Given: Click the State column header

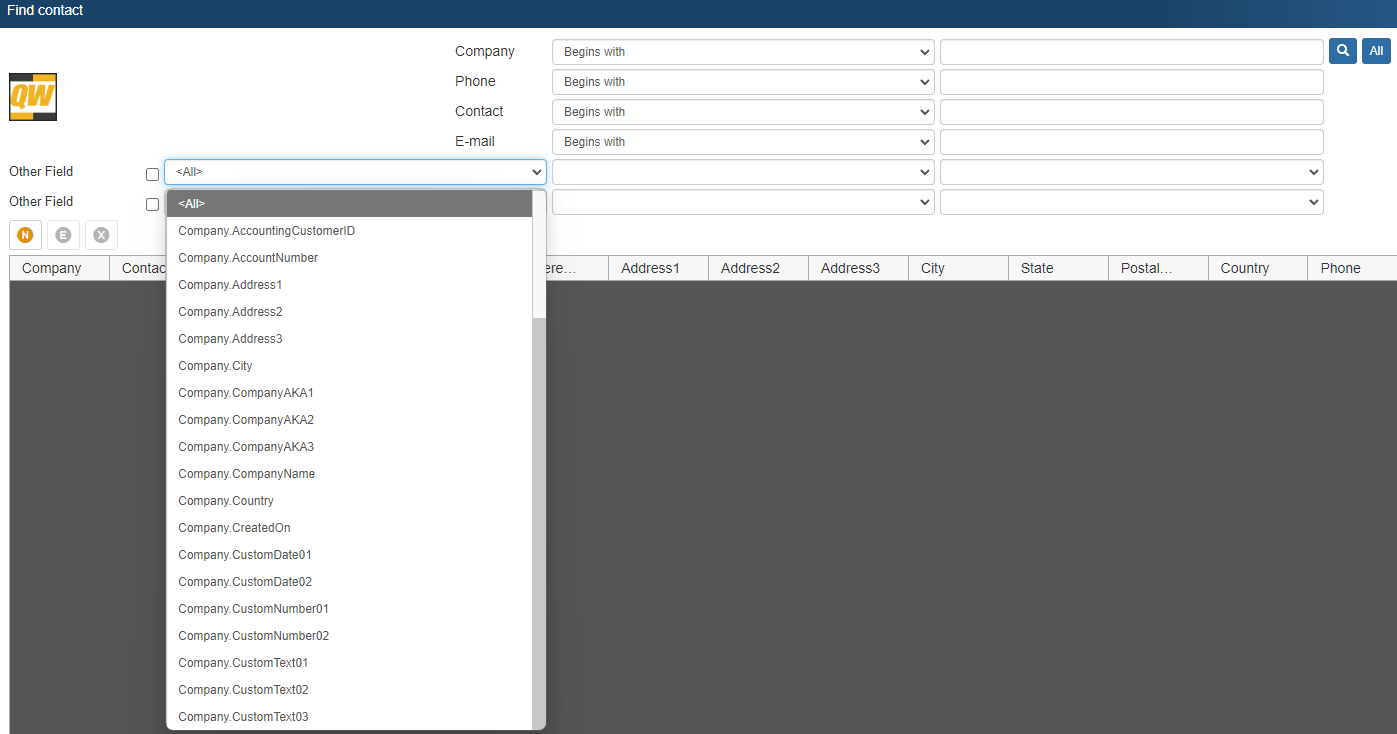Looking at the screenshot, I should 1037,268.
